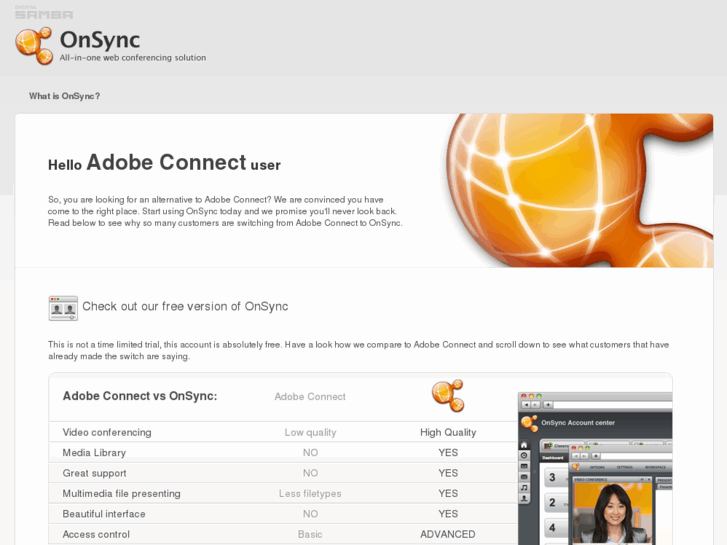This screenshot has height=545, width=727.
Task: Click the clock icon in Account center preview sidebar
Action: pyautogui.click(x=524, y=455)
